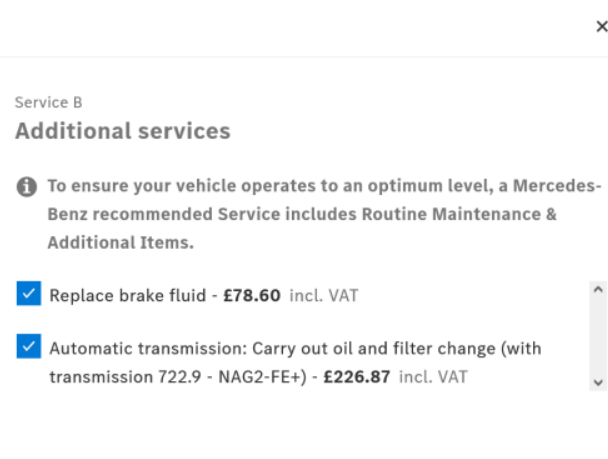The width and height of the screenshot is (608, 459).
Task: Click the Replace brake fluid label
Action: point(124,295)
